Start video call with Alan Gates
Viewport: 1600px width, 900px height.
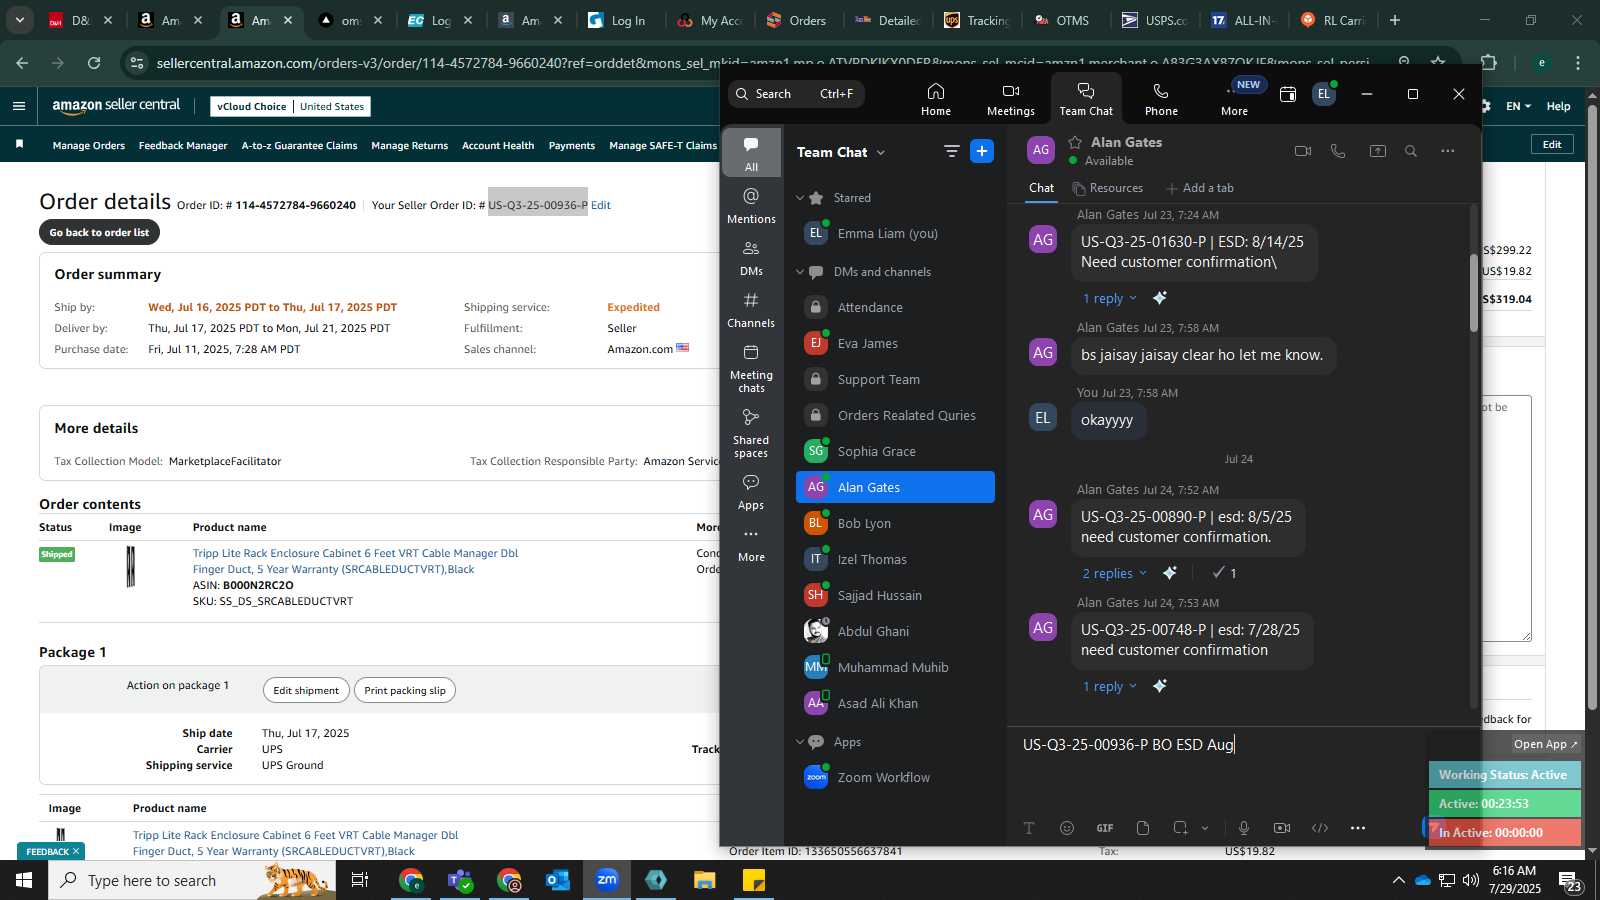(1302, 151)
